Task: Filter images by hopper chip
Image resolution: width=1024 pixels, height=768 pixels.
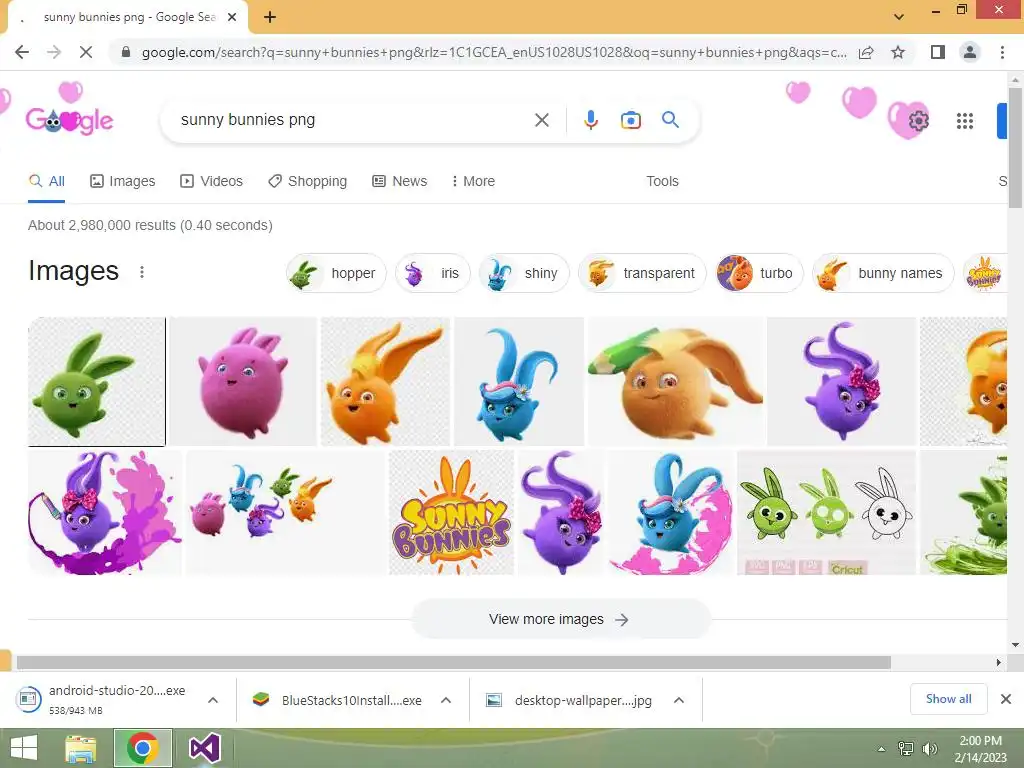Action: click(x=336, y=273)
